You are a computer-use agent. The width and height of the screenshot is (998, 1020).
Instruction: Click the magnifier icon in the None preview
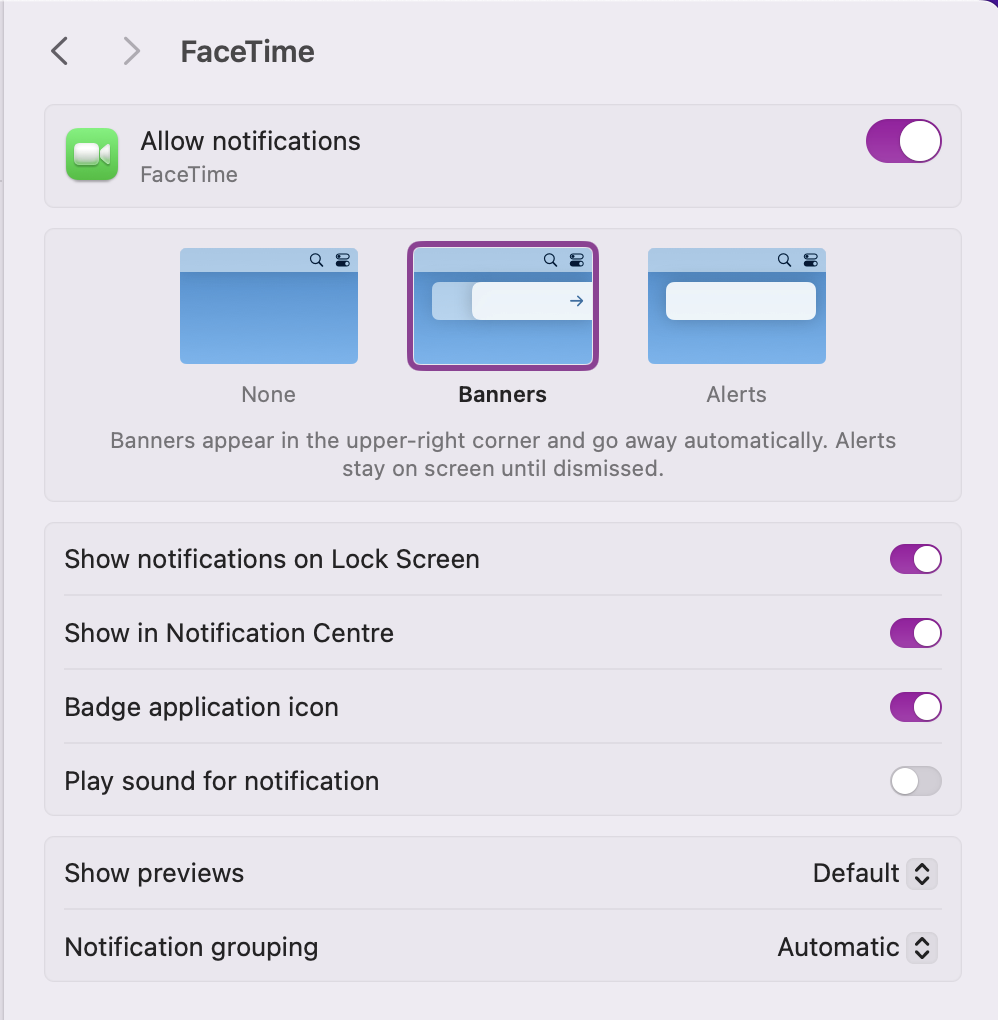pos(315,260)
